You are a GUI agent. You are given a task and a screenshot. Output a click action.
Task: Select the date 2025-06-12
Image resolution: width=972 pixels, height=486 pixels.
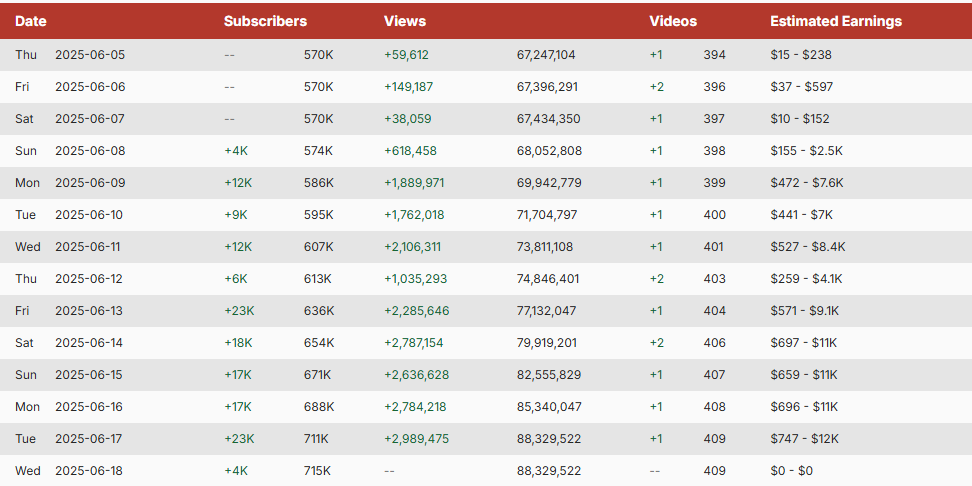click(x=89, y=279)
